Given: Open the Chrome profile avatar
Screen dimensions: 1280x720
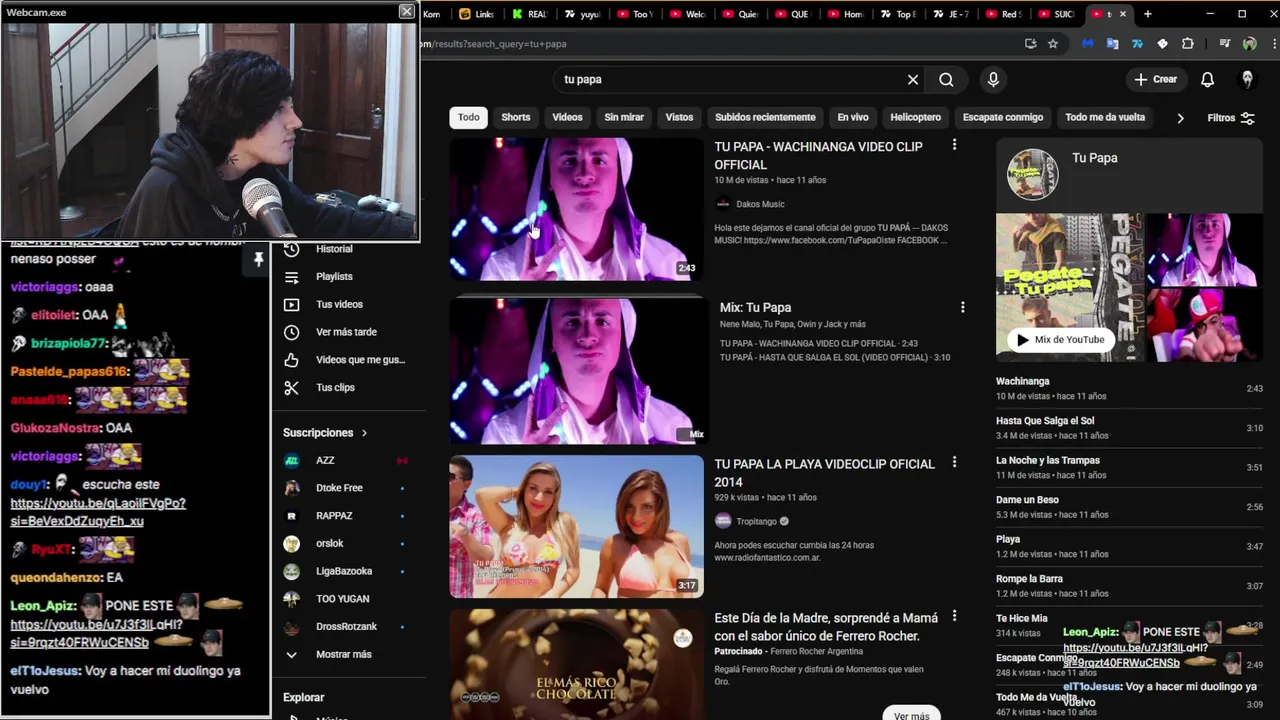Looking at the screenshot, I should tap(1249, 44).
